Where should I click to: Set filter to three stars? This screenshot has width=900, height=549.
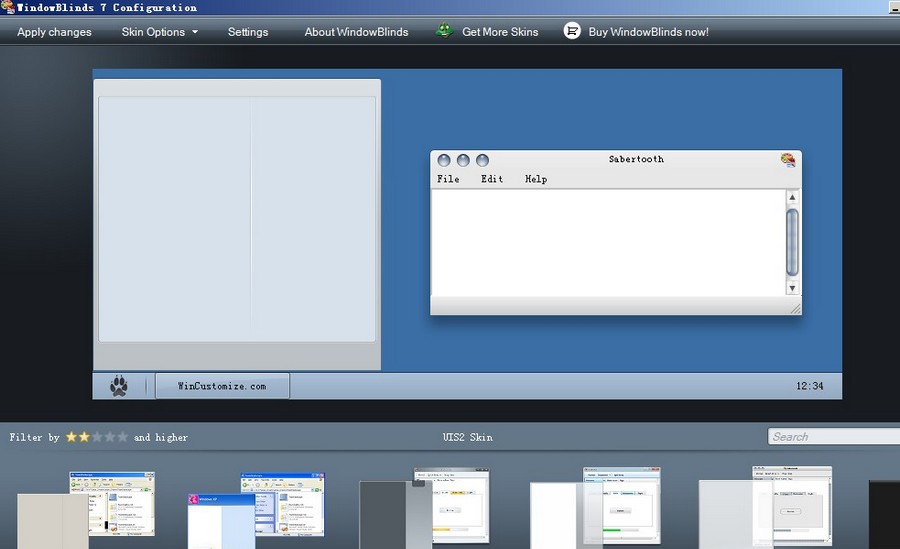97,437
